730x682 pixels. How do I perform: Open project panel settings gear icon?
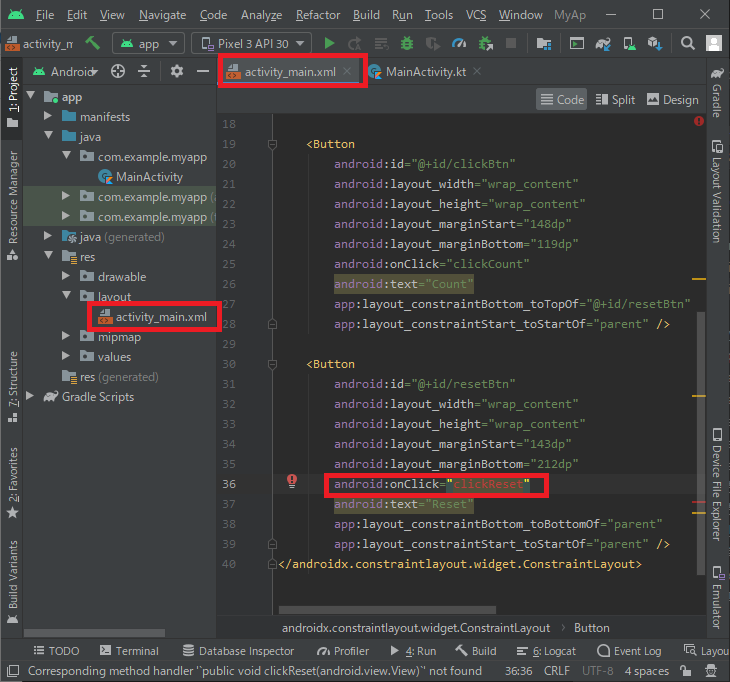(176, 71)
